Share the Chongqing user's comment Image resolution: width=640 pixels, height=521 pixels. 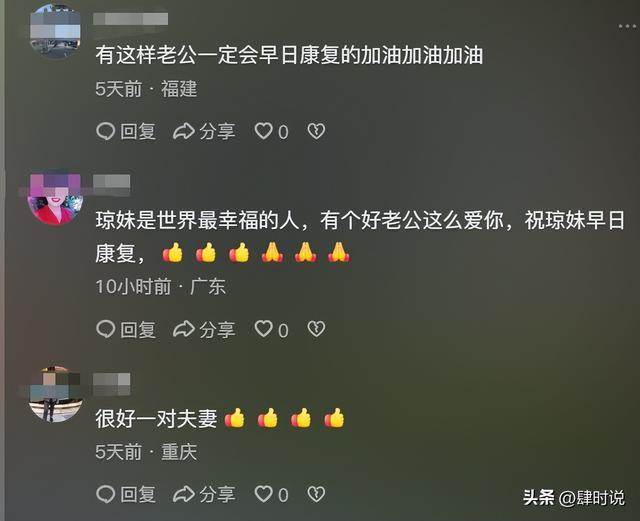coord(204,494)
